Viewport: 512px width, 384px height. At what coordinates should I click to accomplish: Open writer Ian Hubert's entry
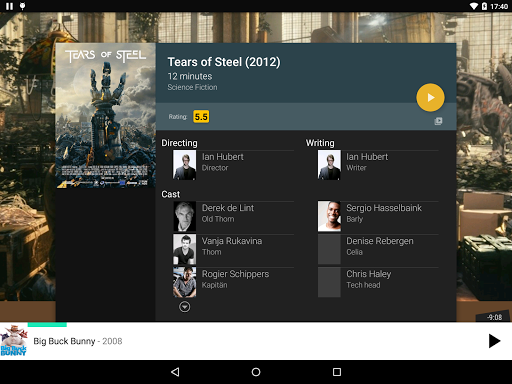378,165
